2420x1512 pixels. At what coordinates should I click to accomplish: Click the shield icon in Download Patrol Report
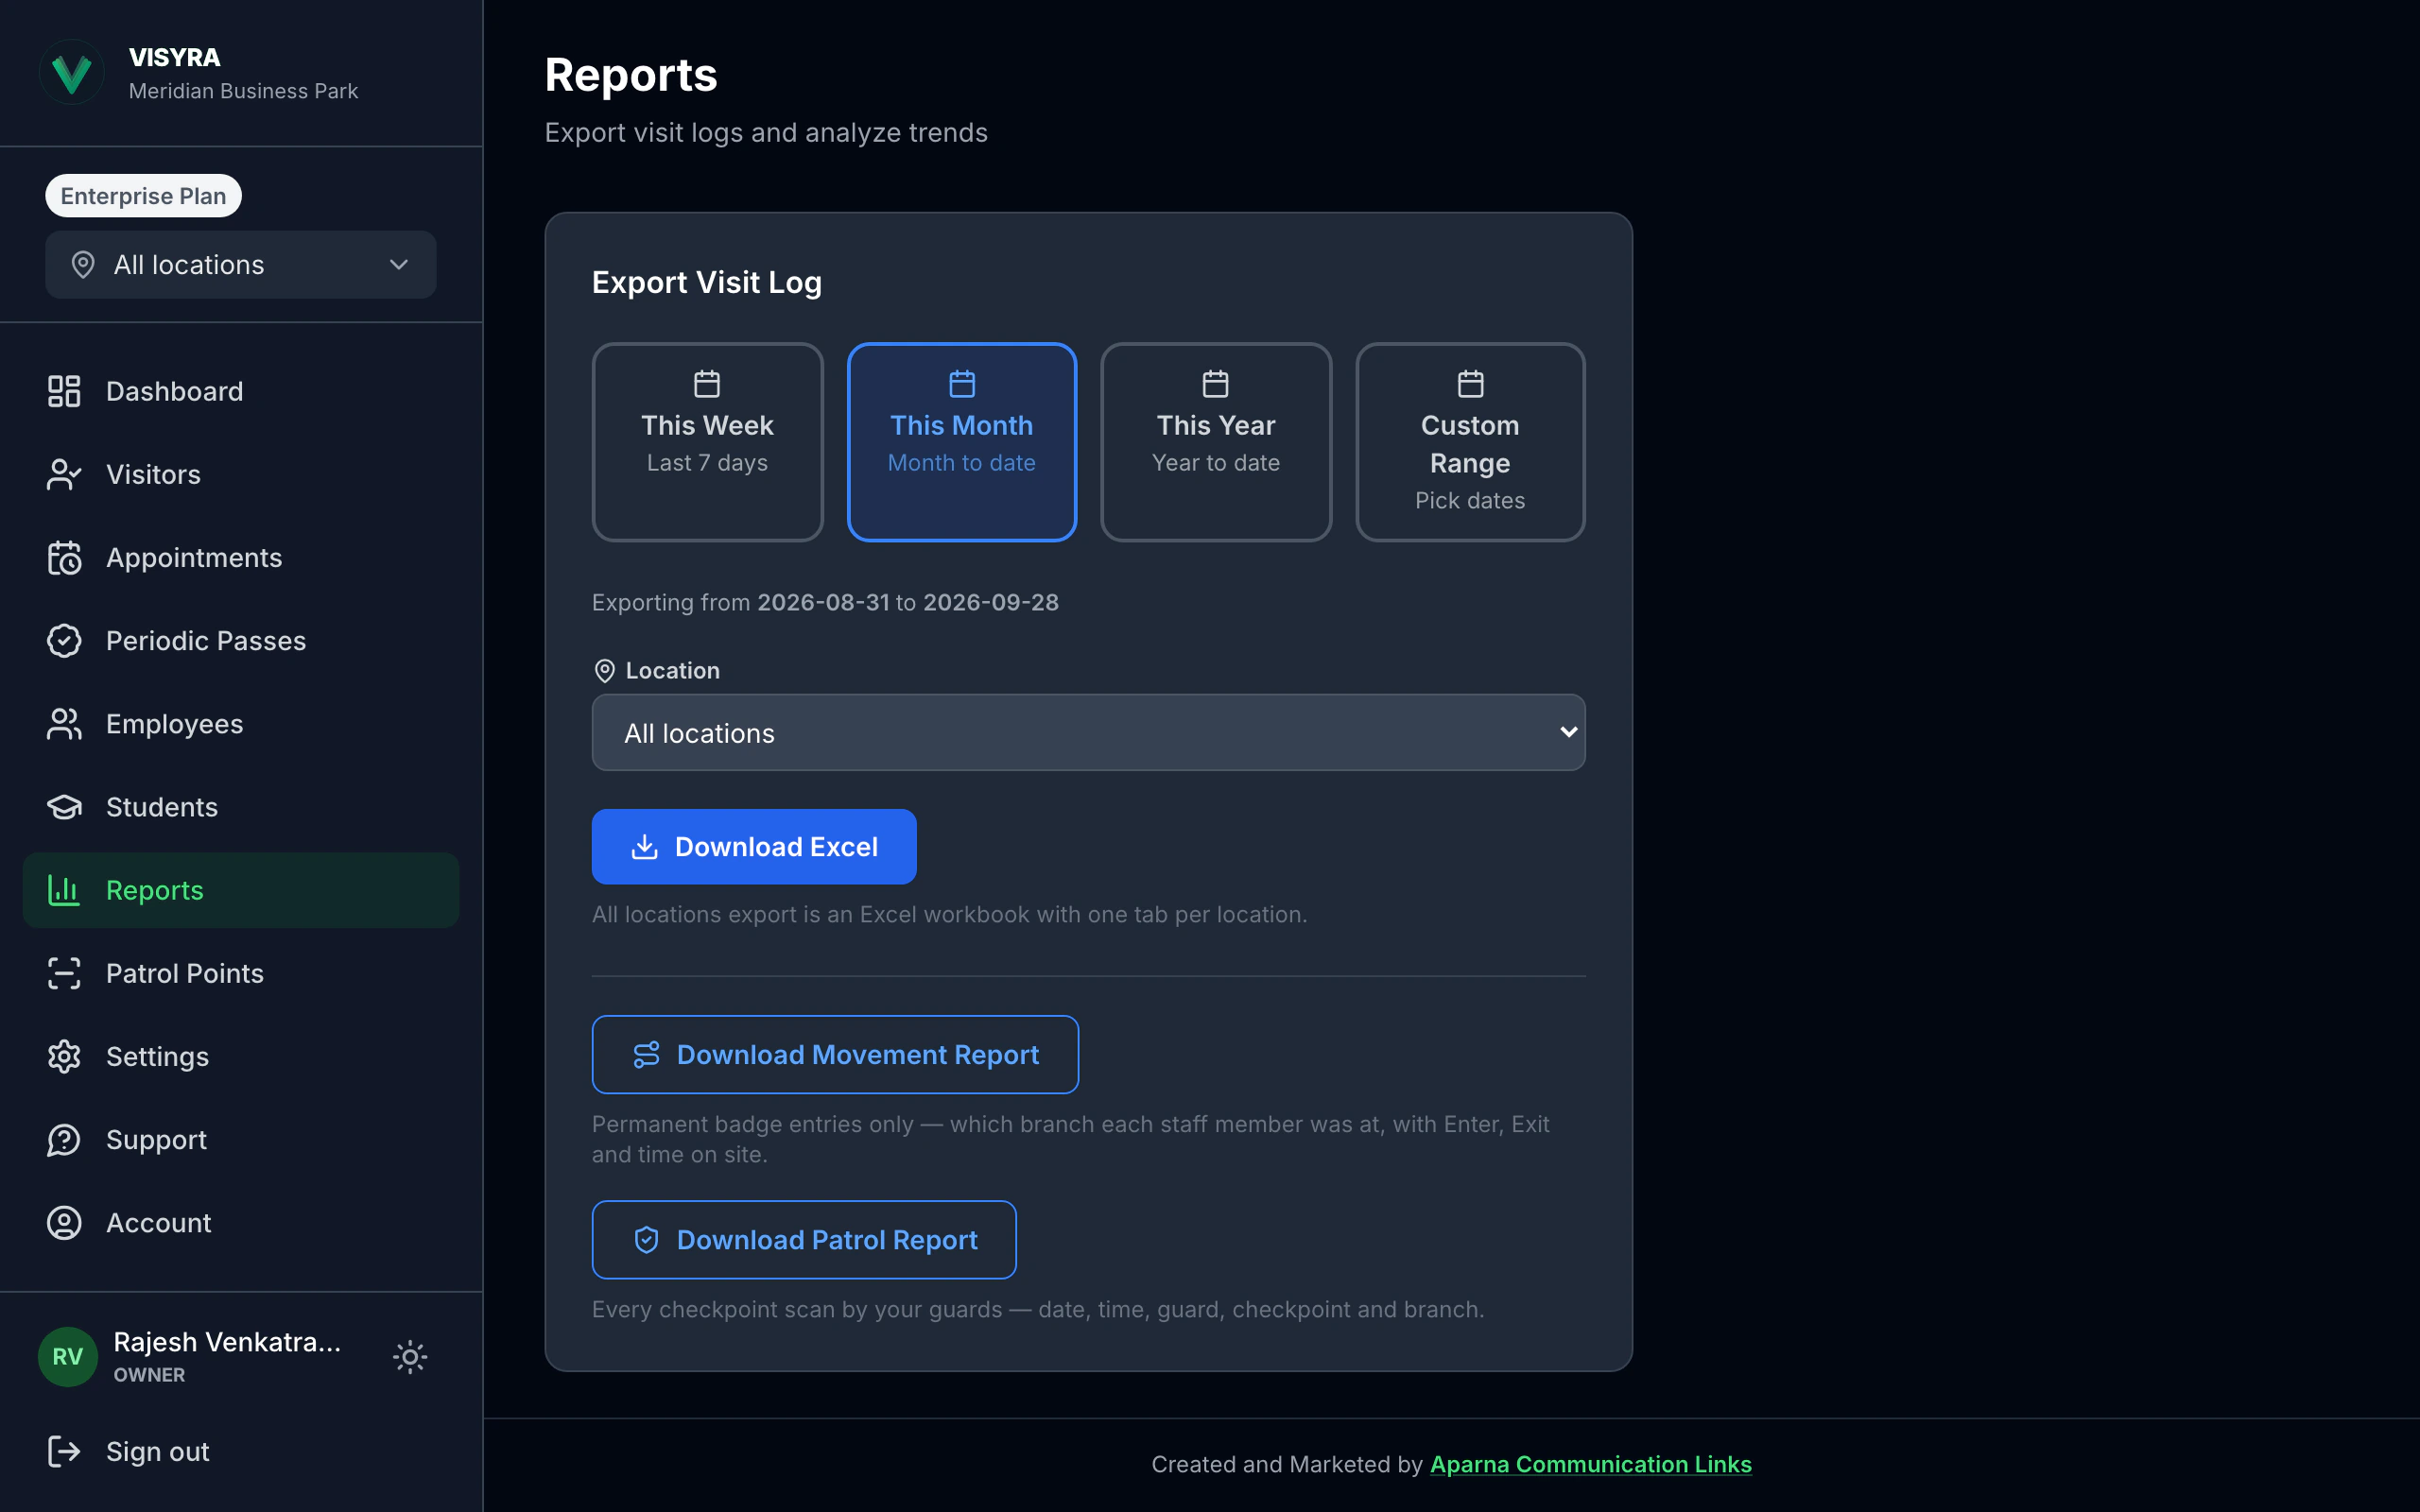click(x=647, y=1239)
